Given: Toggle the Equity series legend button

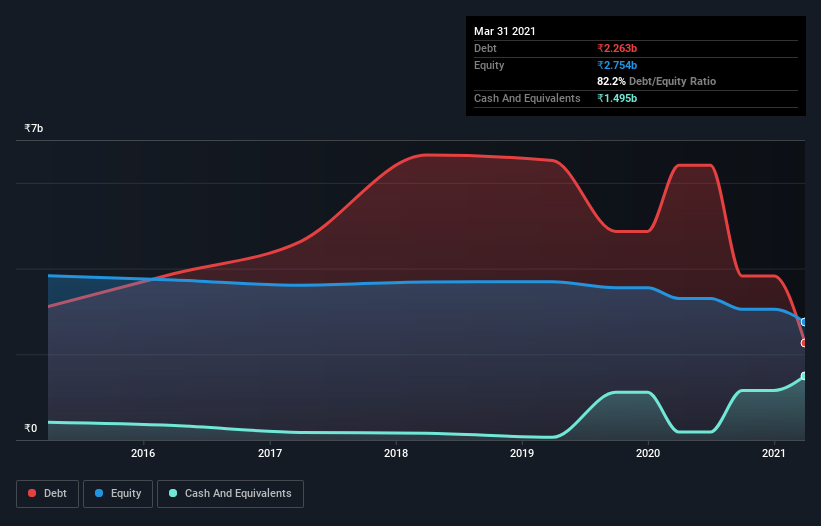Looking at the screenshot, I should (118, 494).
